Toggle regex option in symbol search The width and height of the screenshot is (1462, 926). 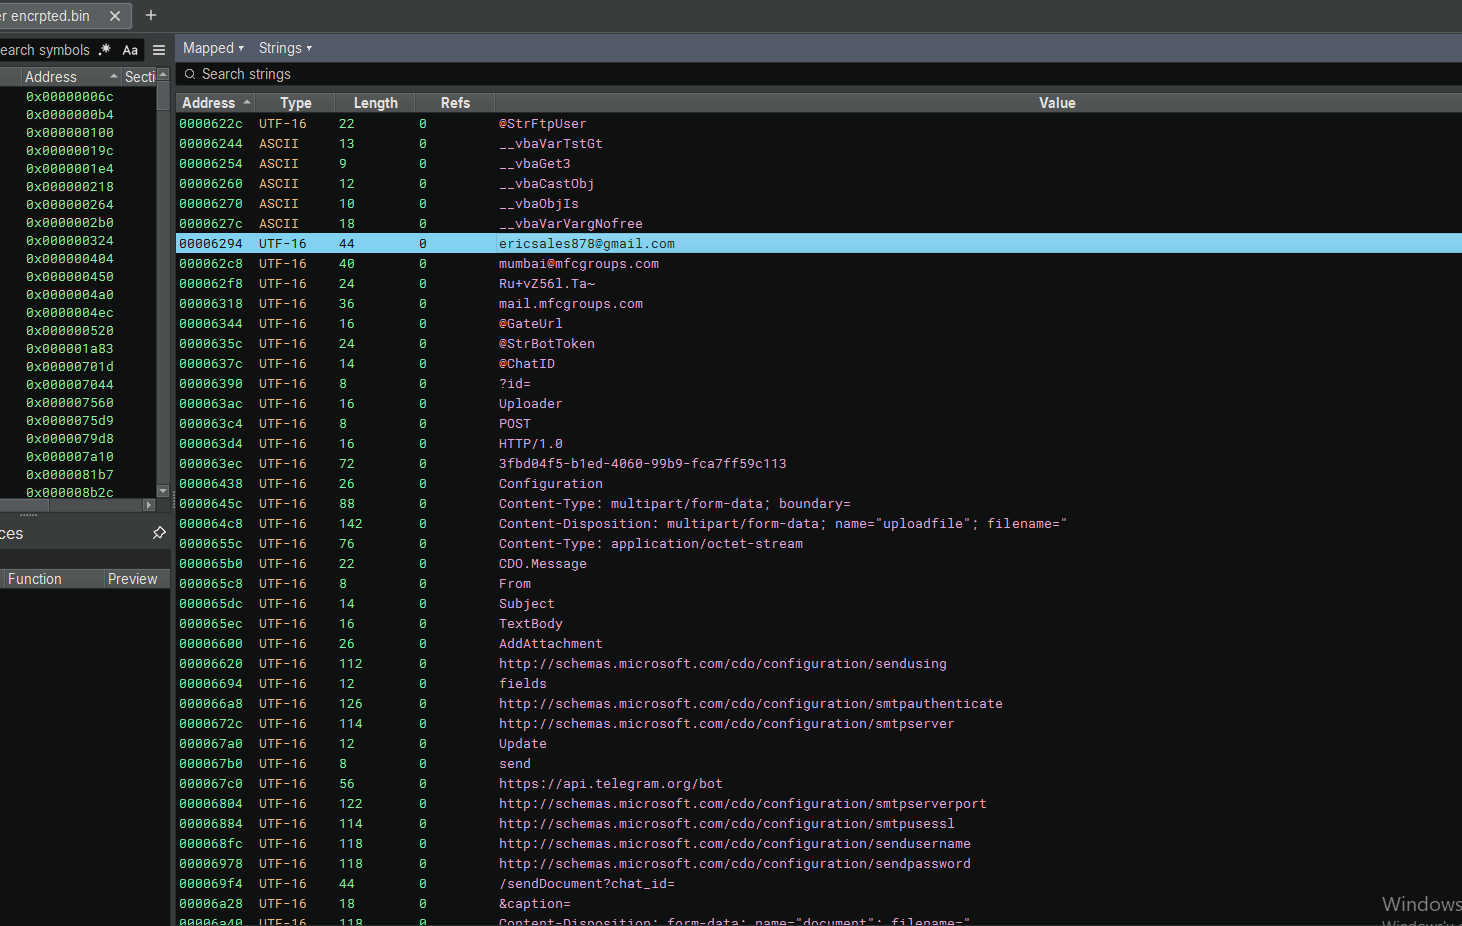click(105, 49)
